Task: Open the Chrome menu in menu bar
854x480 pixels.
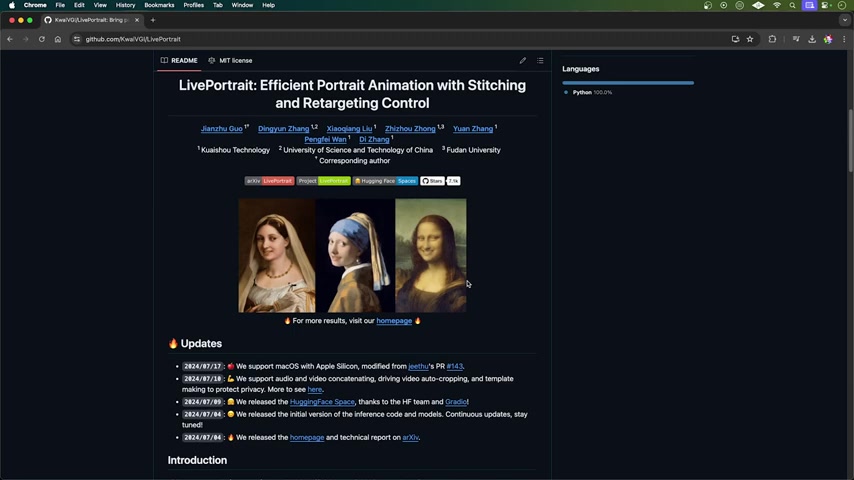Action: click(35, 5)
